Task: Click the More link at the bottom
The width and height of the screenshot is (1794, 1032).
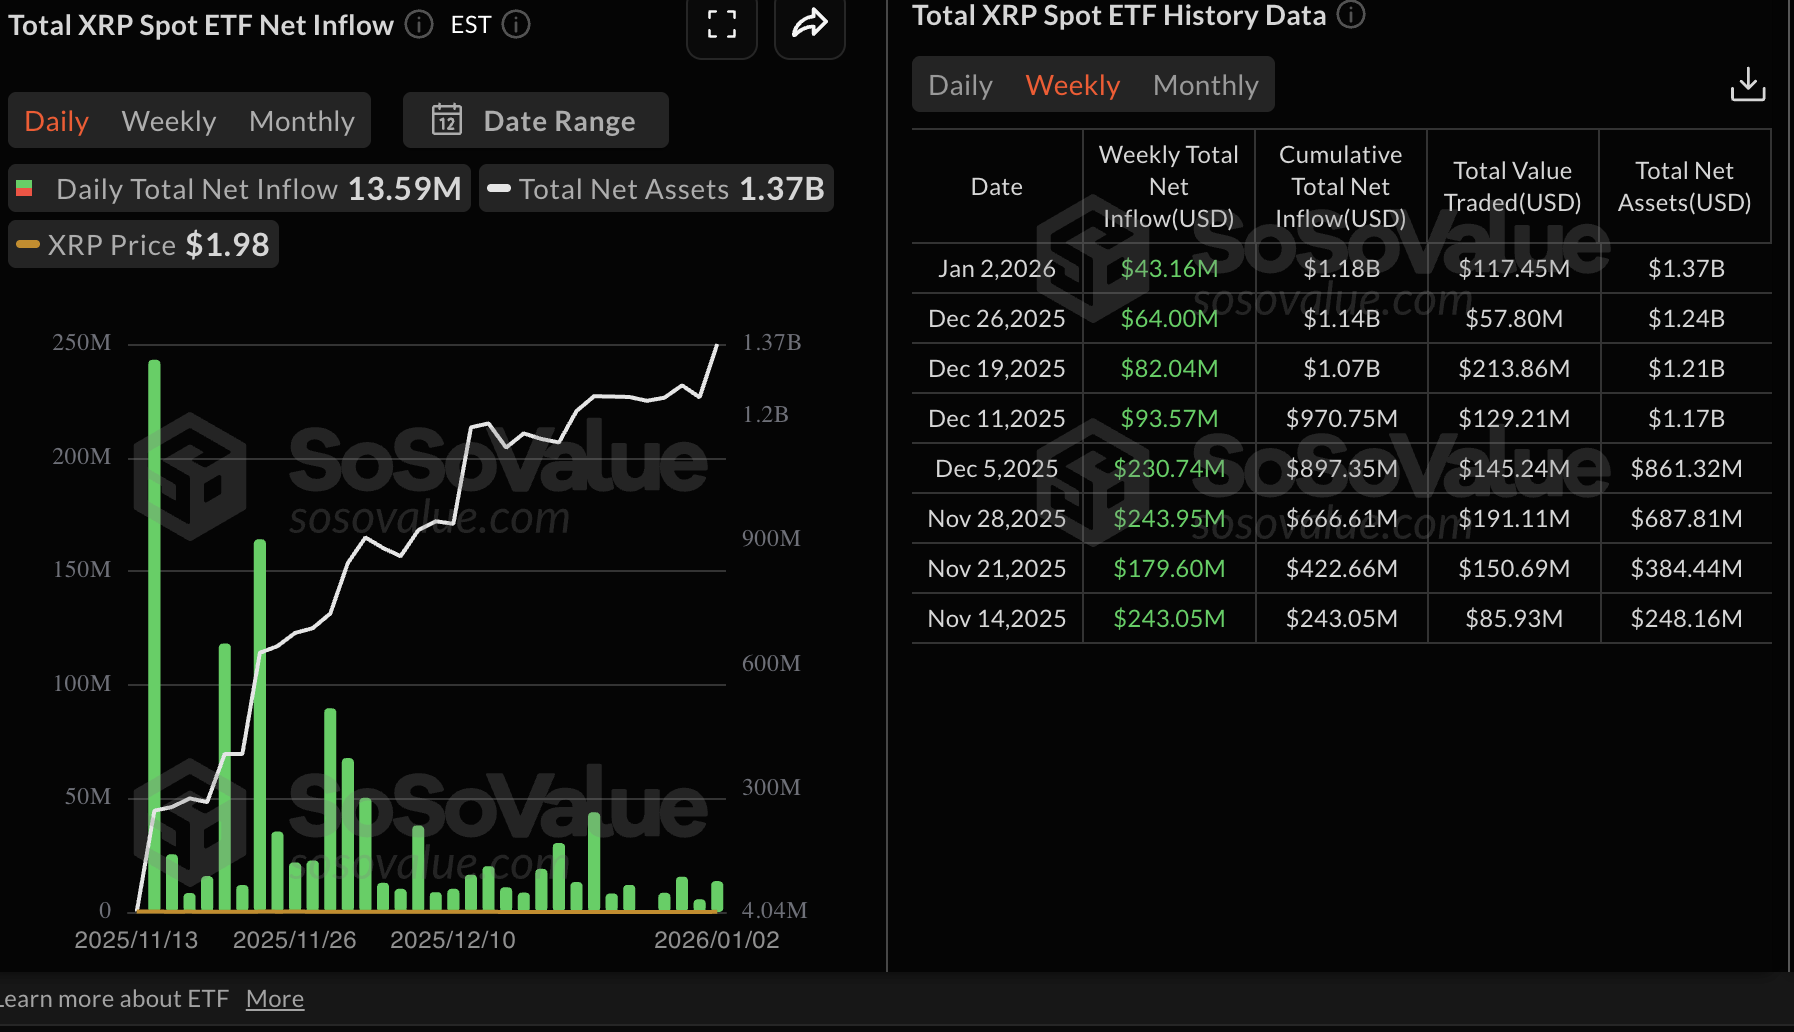Action: click(274, 998)
